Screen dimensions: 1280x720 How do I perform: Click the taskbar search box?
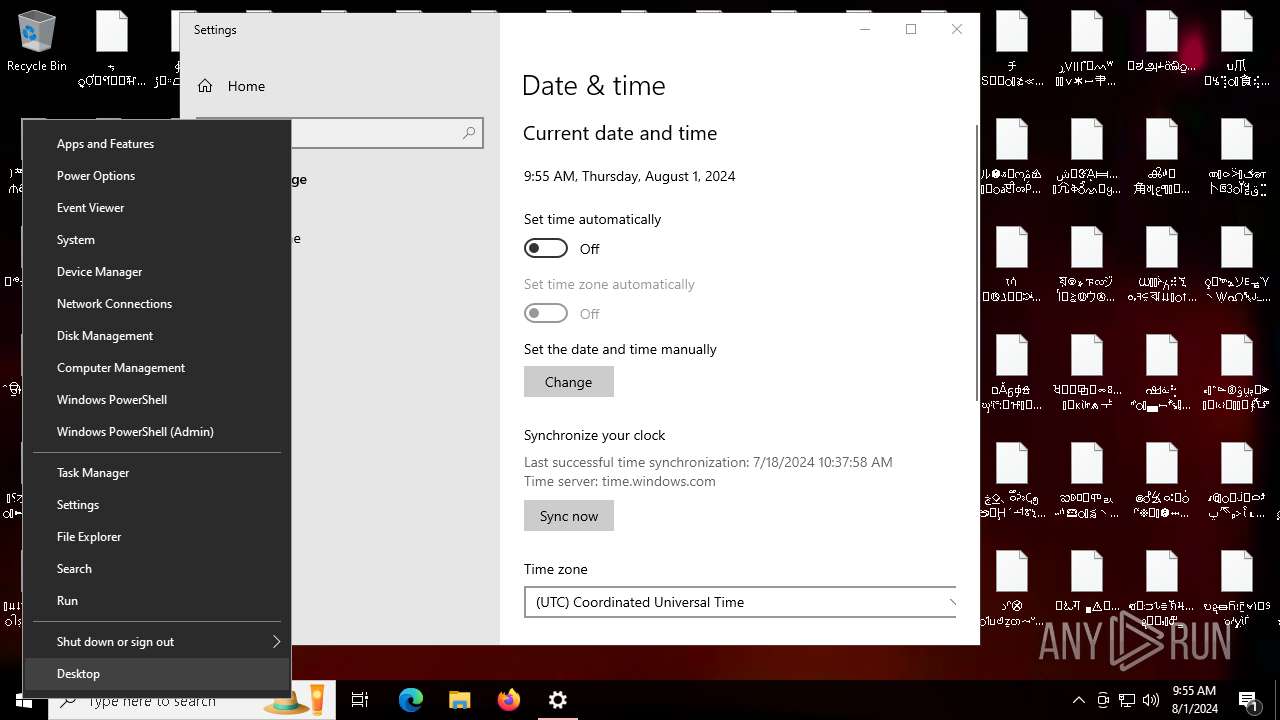point(190,701)
